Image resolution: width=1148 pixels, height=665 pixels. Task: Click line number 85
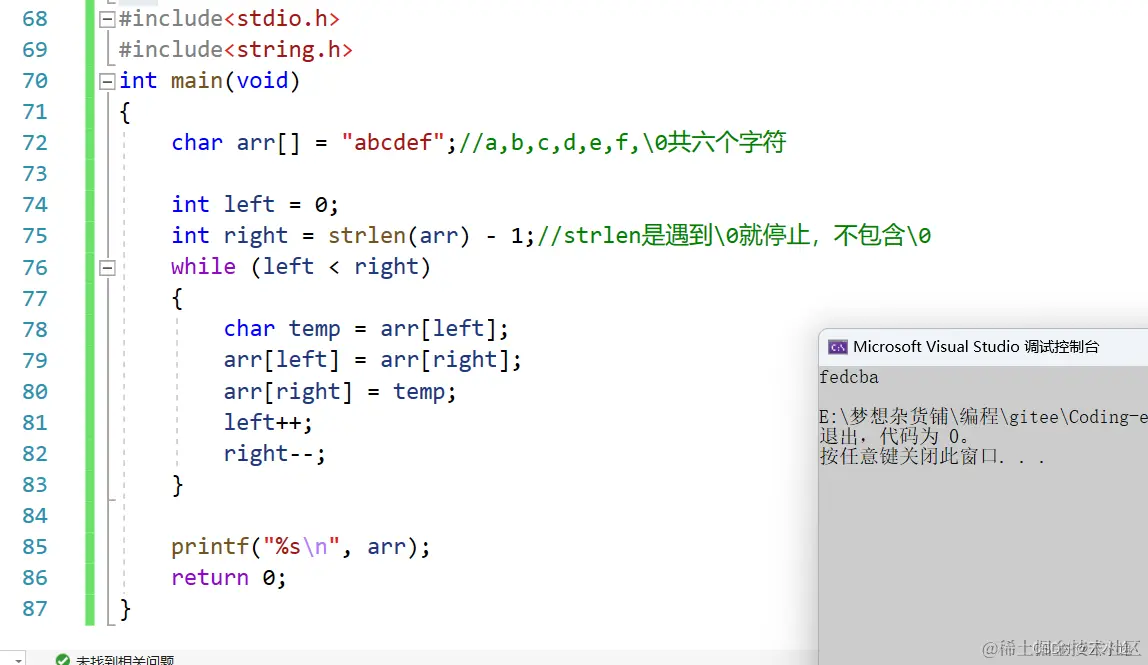(34, 546)
